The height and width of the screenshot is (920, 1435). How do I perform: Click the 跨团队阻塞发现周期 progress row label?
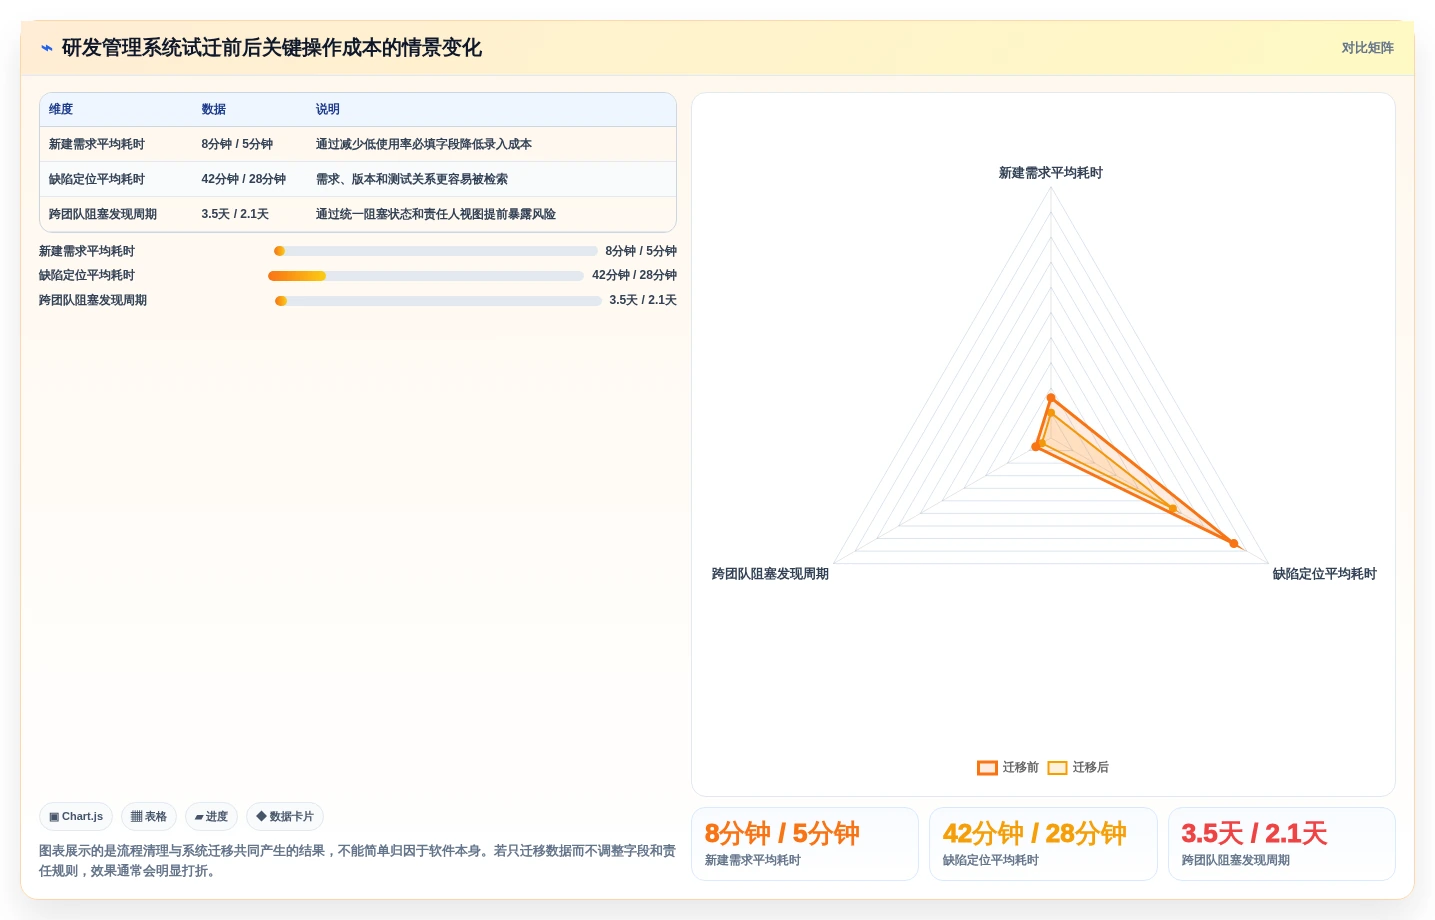[93, 301]
